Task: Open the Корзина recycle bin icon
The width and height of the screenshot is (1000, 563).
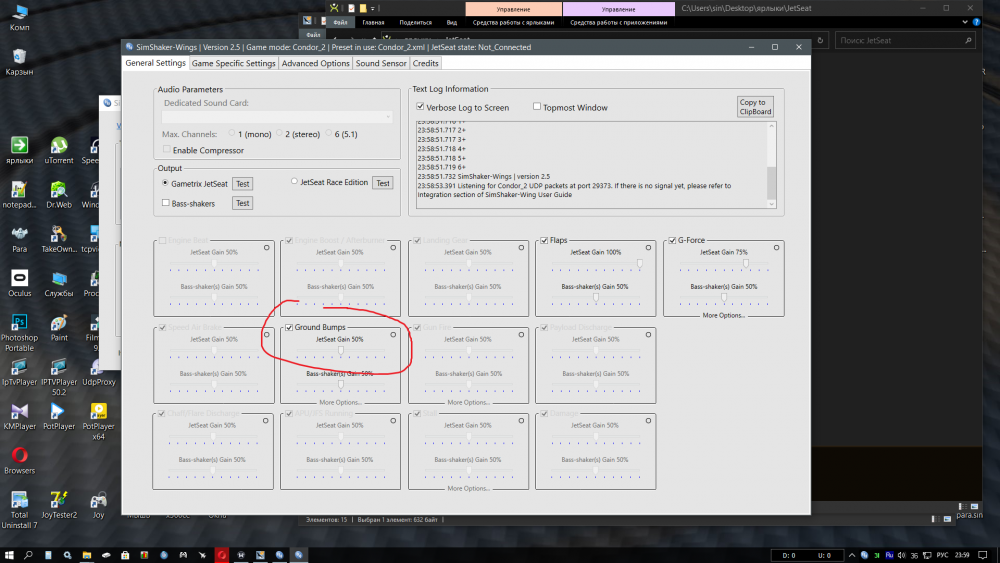Action: [19, 62]
